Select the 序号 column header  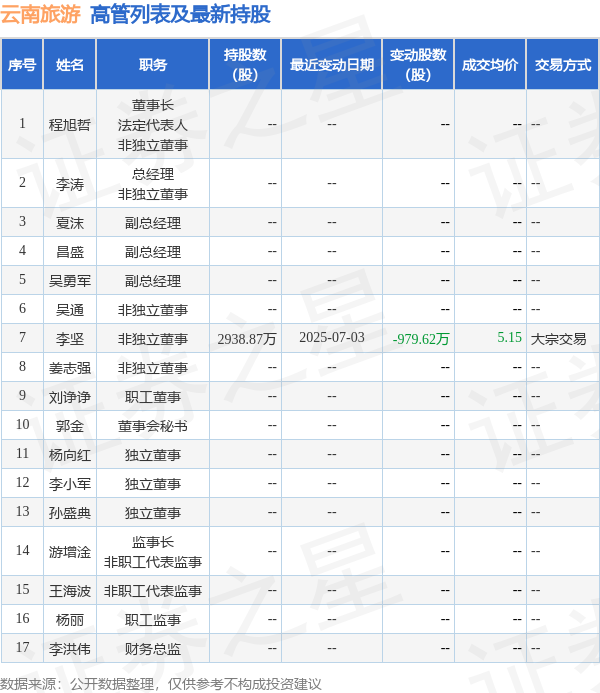tap(22, 65)
